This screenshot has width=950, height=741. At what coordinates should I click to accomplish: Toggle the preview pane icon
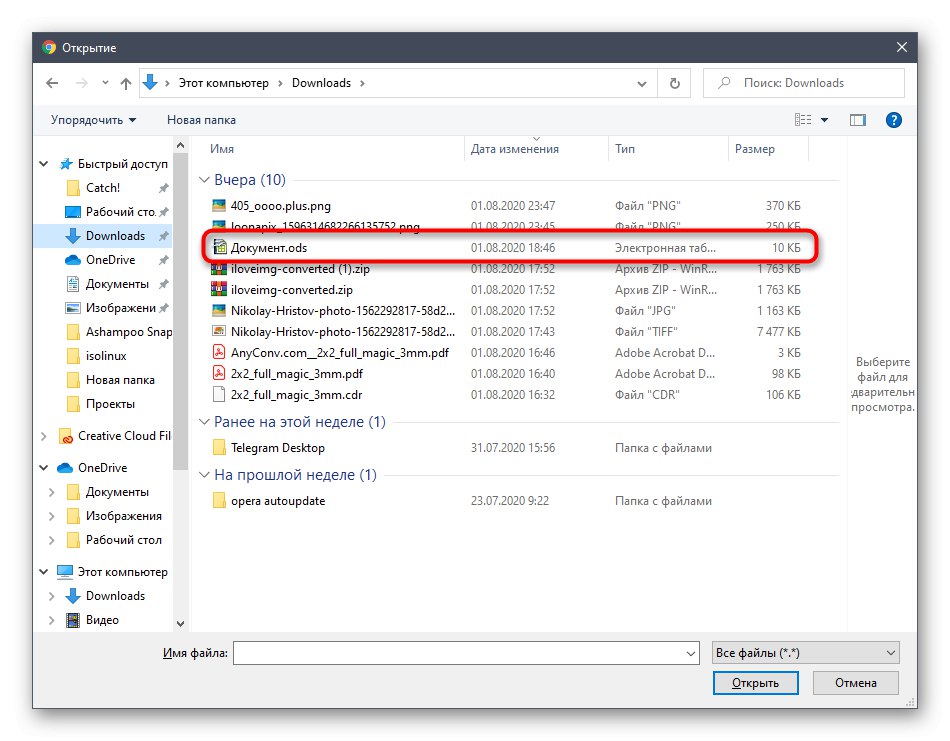point(857,120)
